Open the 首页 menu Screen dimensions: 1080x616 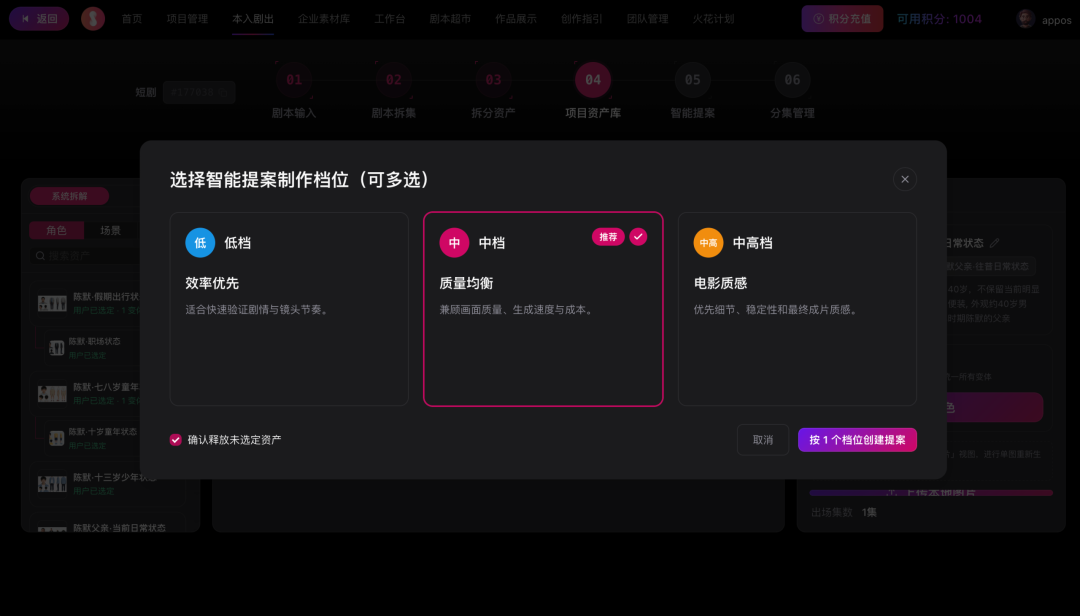coord(132,19)
